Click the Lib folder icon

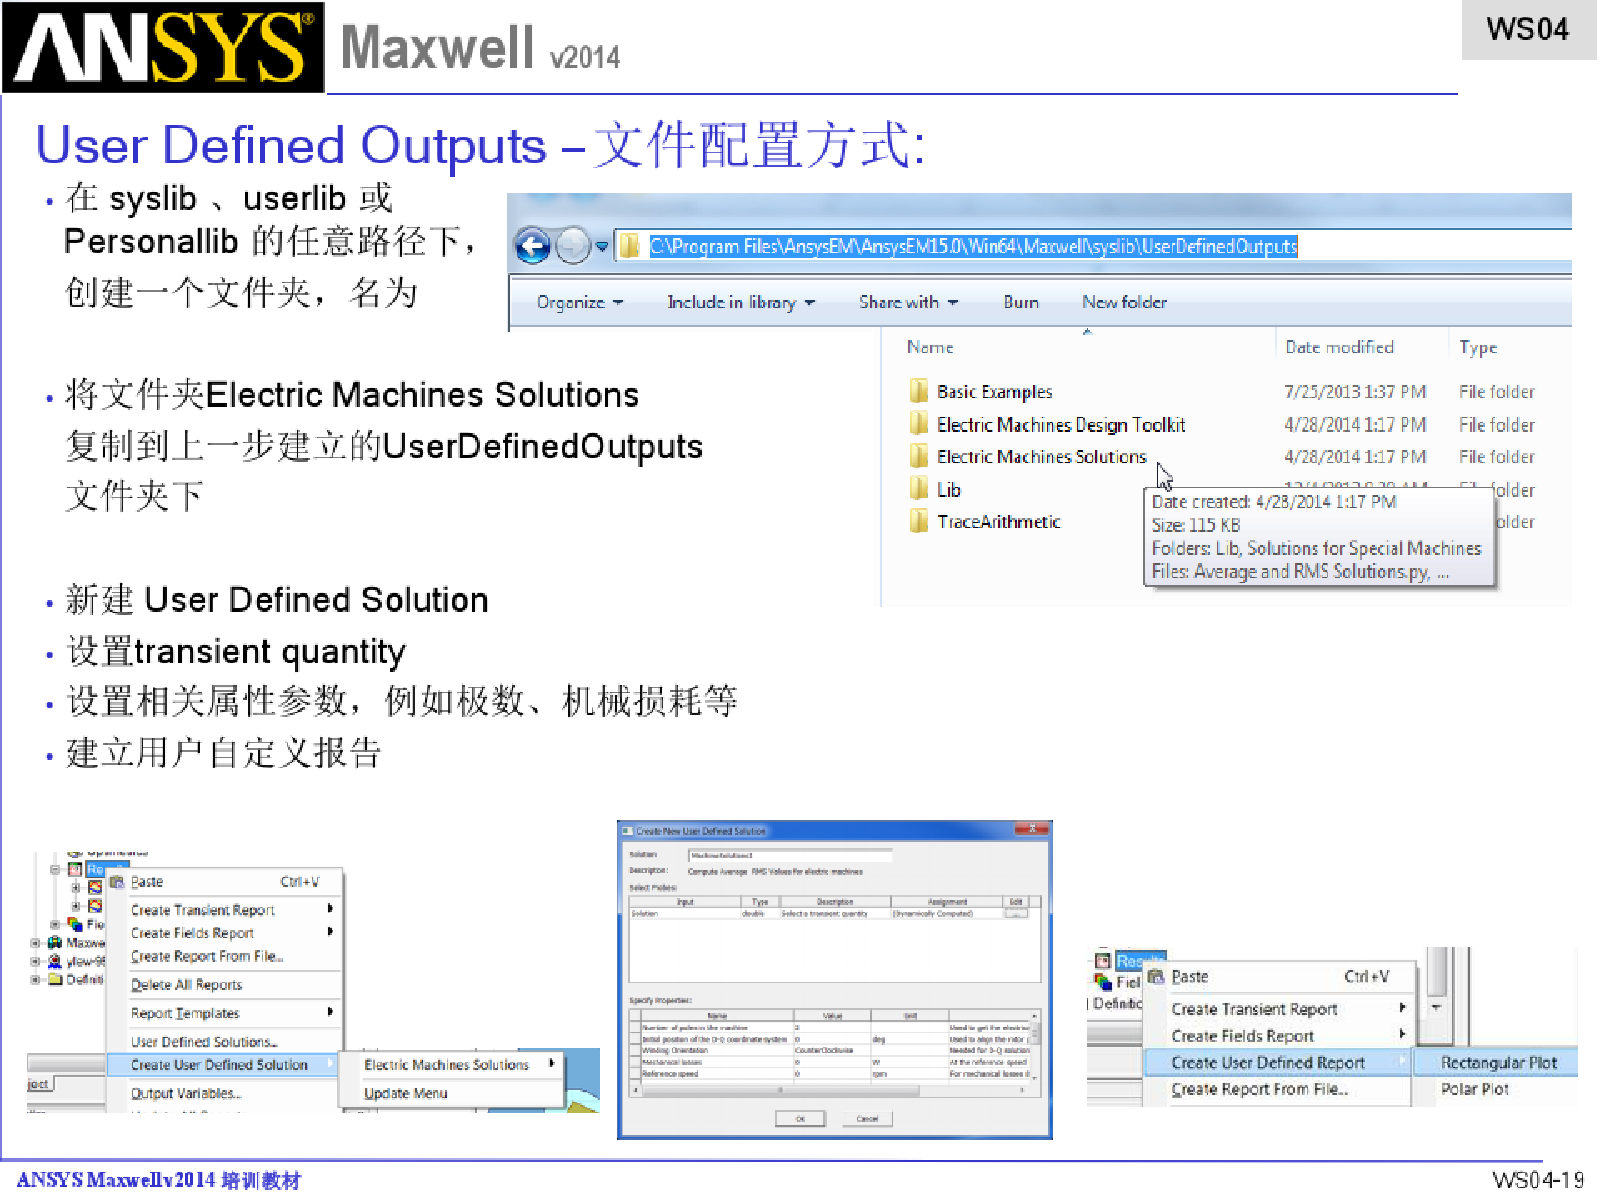(x=919, y=489)
